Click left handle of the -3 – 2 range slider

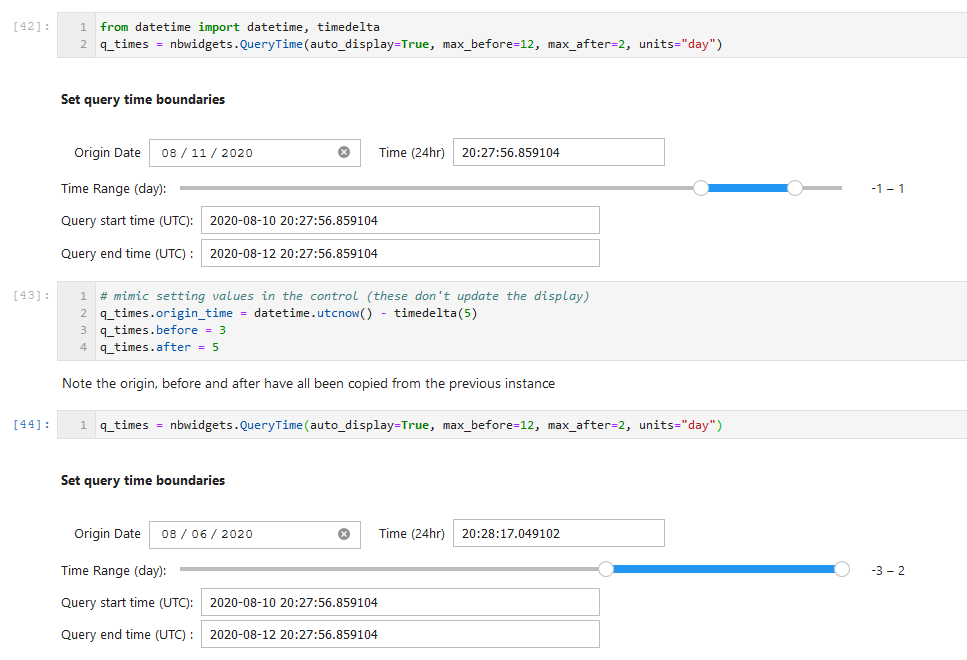pos(606,569)
